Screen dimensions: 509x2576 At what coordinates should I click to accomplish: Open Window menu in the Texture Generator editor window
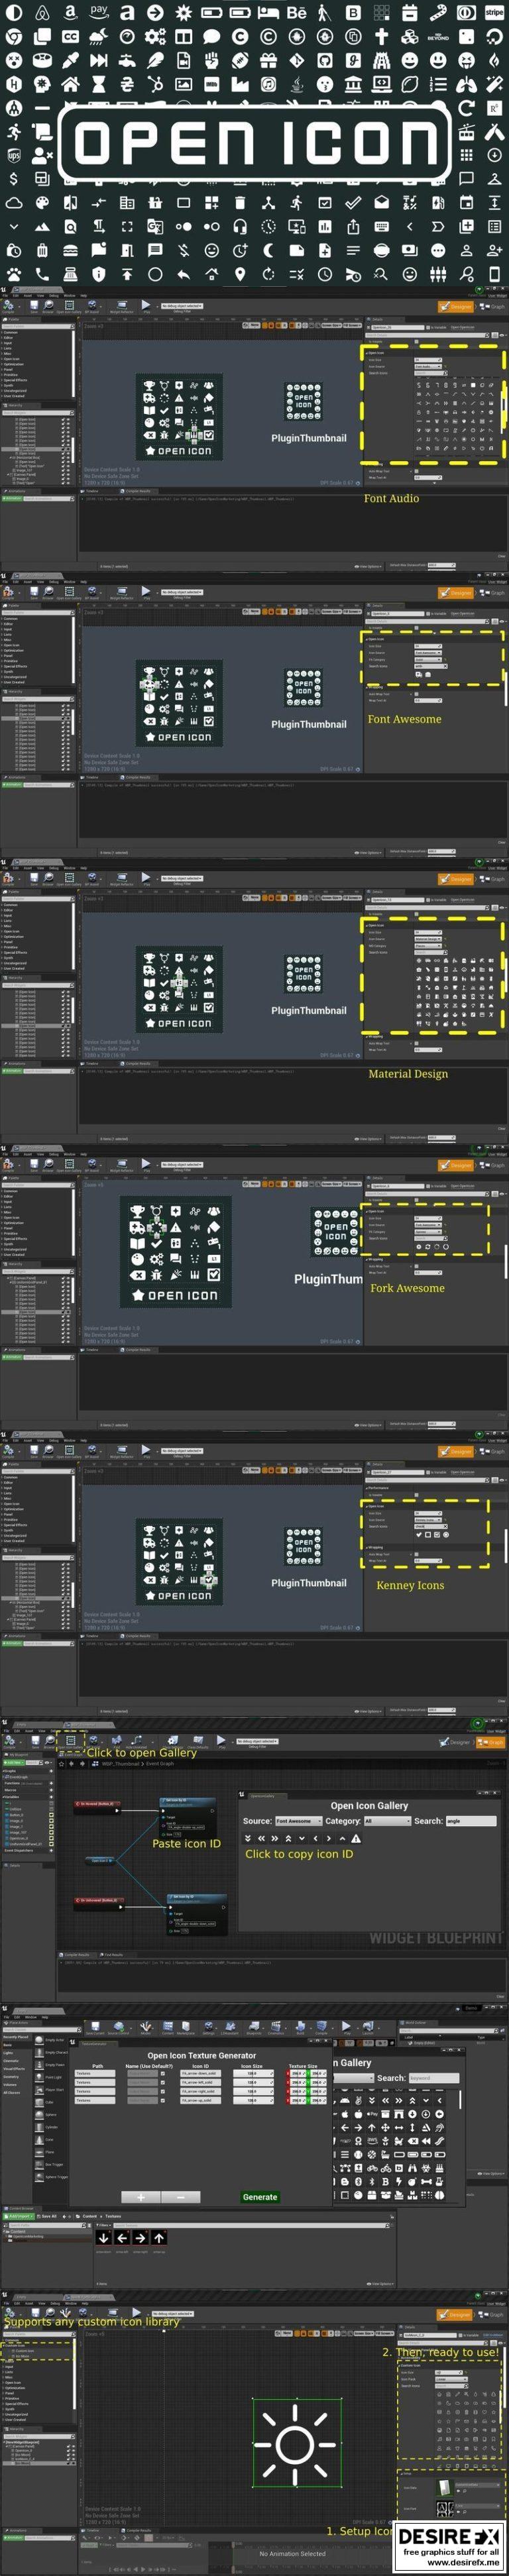(x=31, y=2017)
